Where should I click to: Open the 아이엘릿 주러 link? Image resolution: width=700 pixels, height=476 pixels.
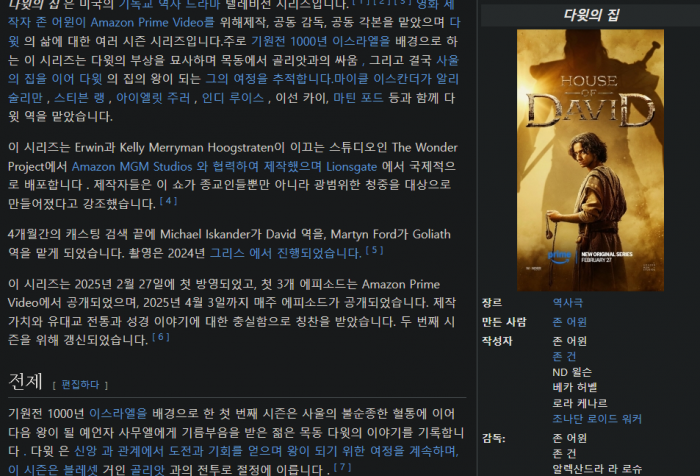pos(153,98)
